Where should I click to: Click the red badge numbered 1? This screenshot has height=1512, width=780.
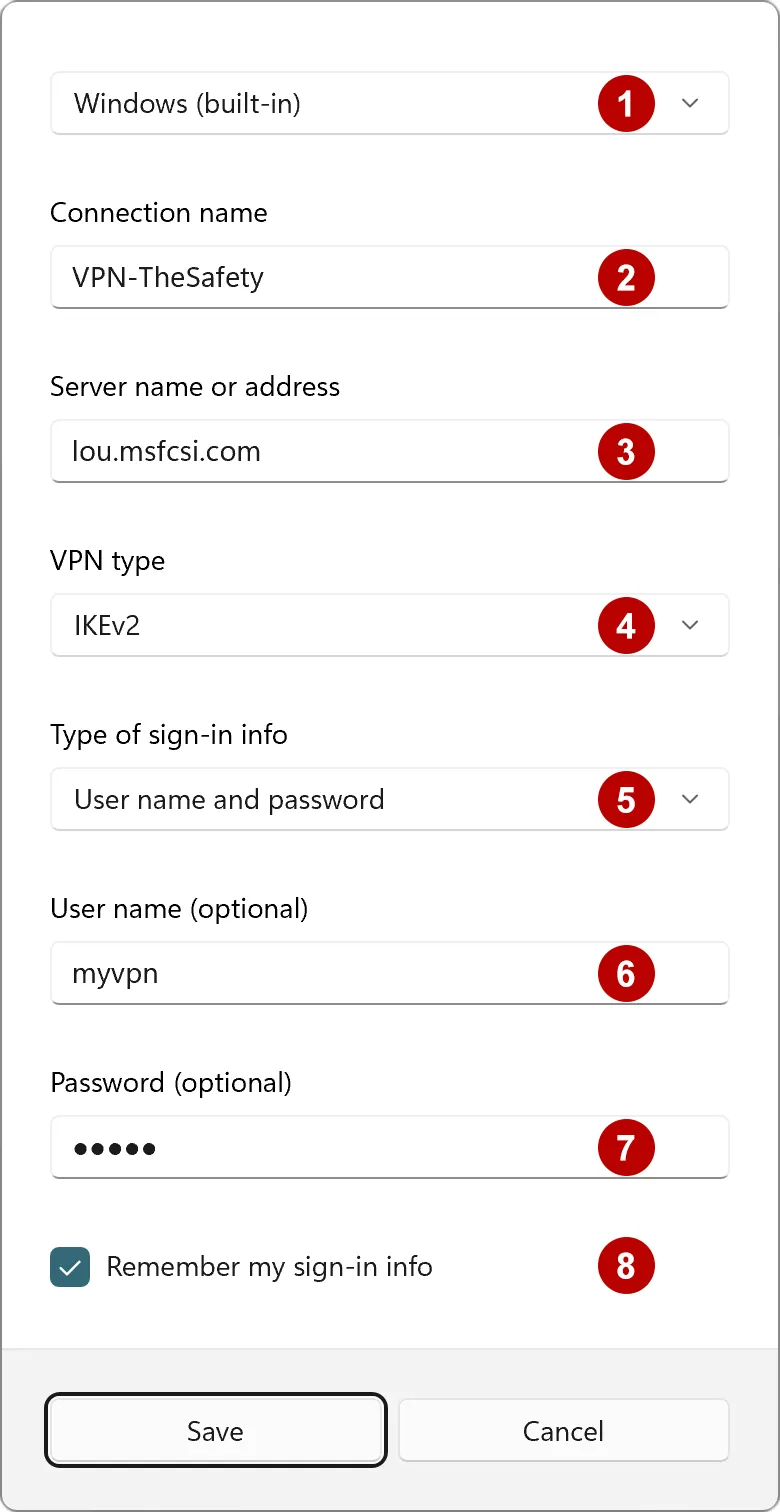(x=626, y=103)
